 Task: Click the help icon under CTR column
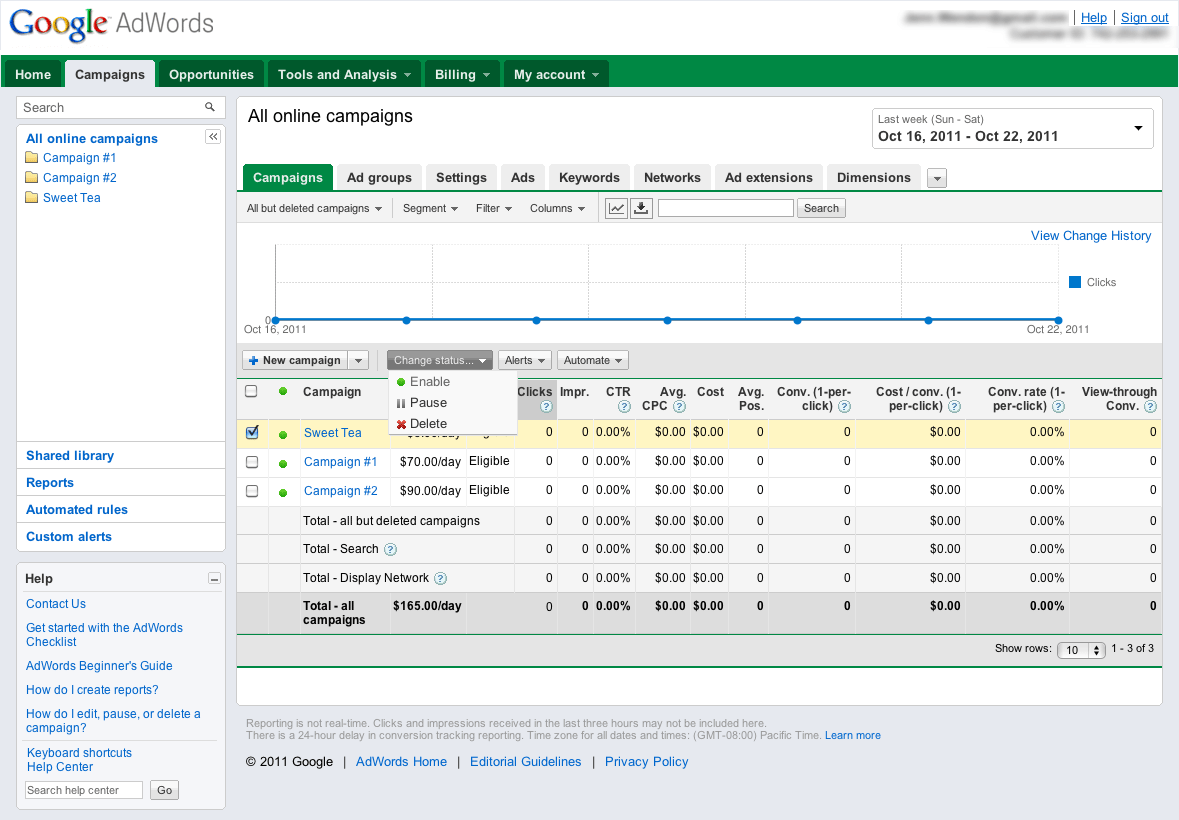(624, 407)
